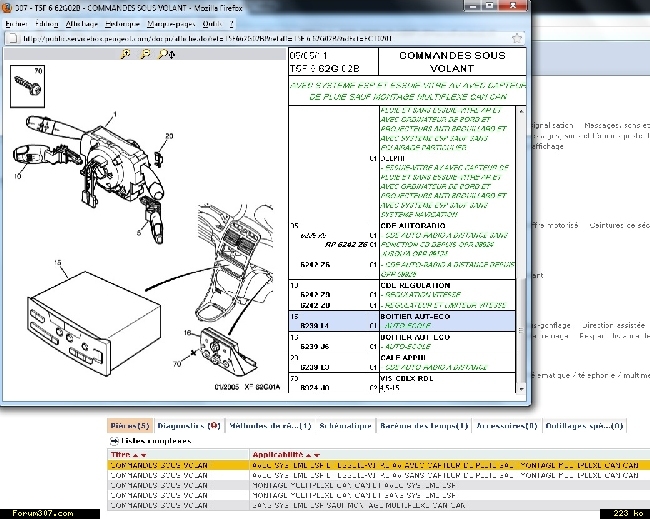Image resolution: width=650 pixels, height=519 pixels.
Task: Sort the Applicabilité column descending
Action: [x=317, y=455]
